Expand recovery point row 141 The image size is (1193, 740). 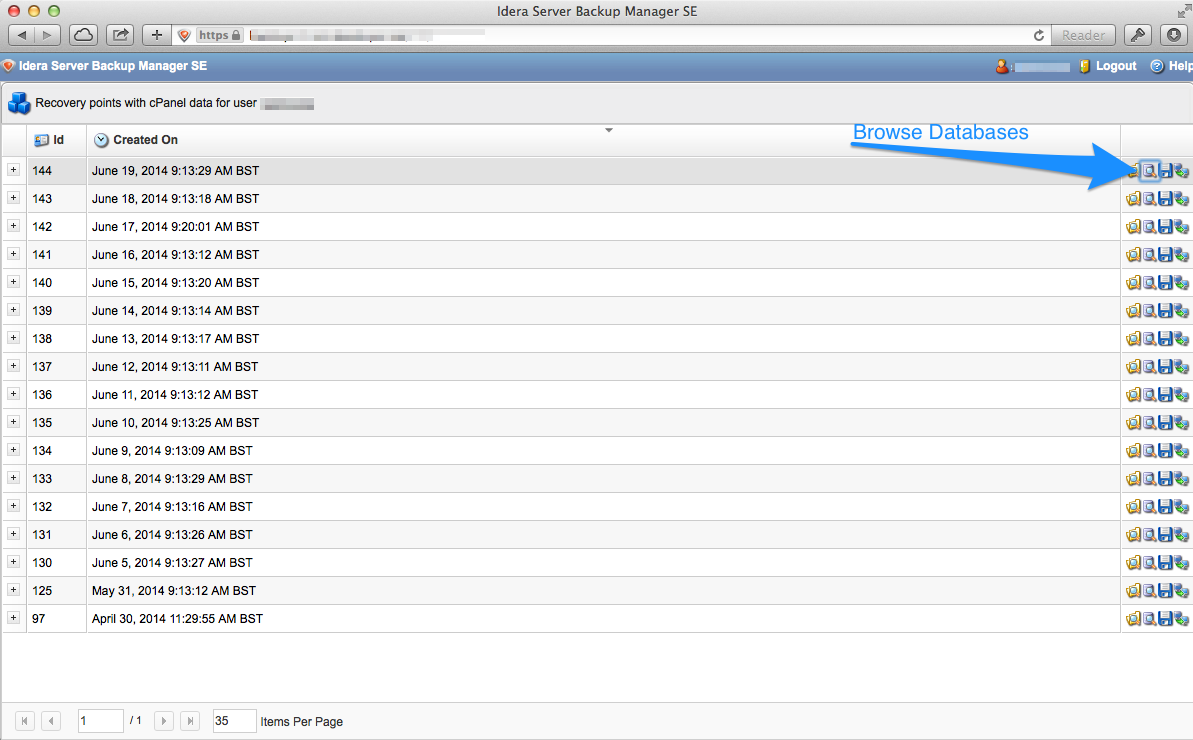(x=13, y=254)
